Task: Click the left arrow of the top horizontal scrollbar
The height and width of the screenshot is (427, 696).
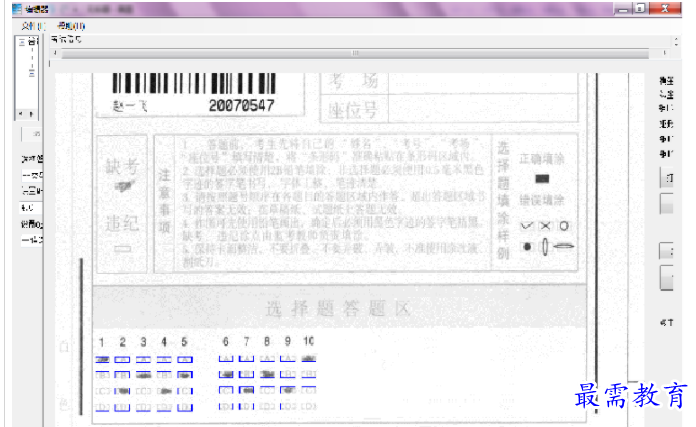Action: 55,53
